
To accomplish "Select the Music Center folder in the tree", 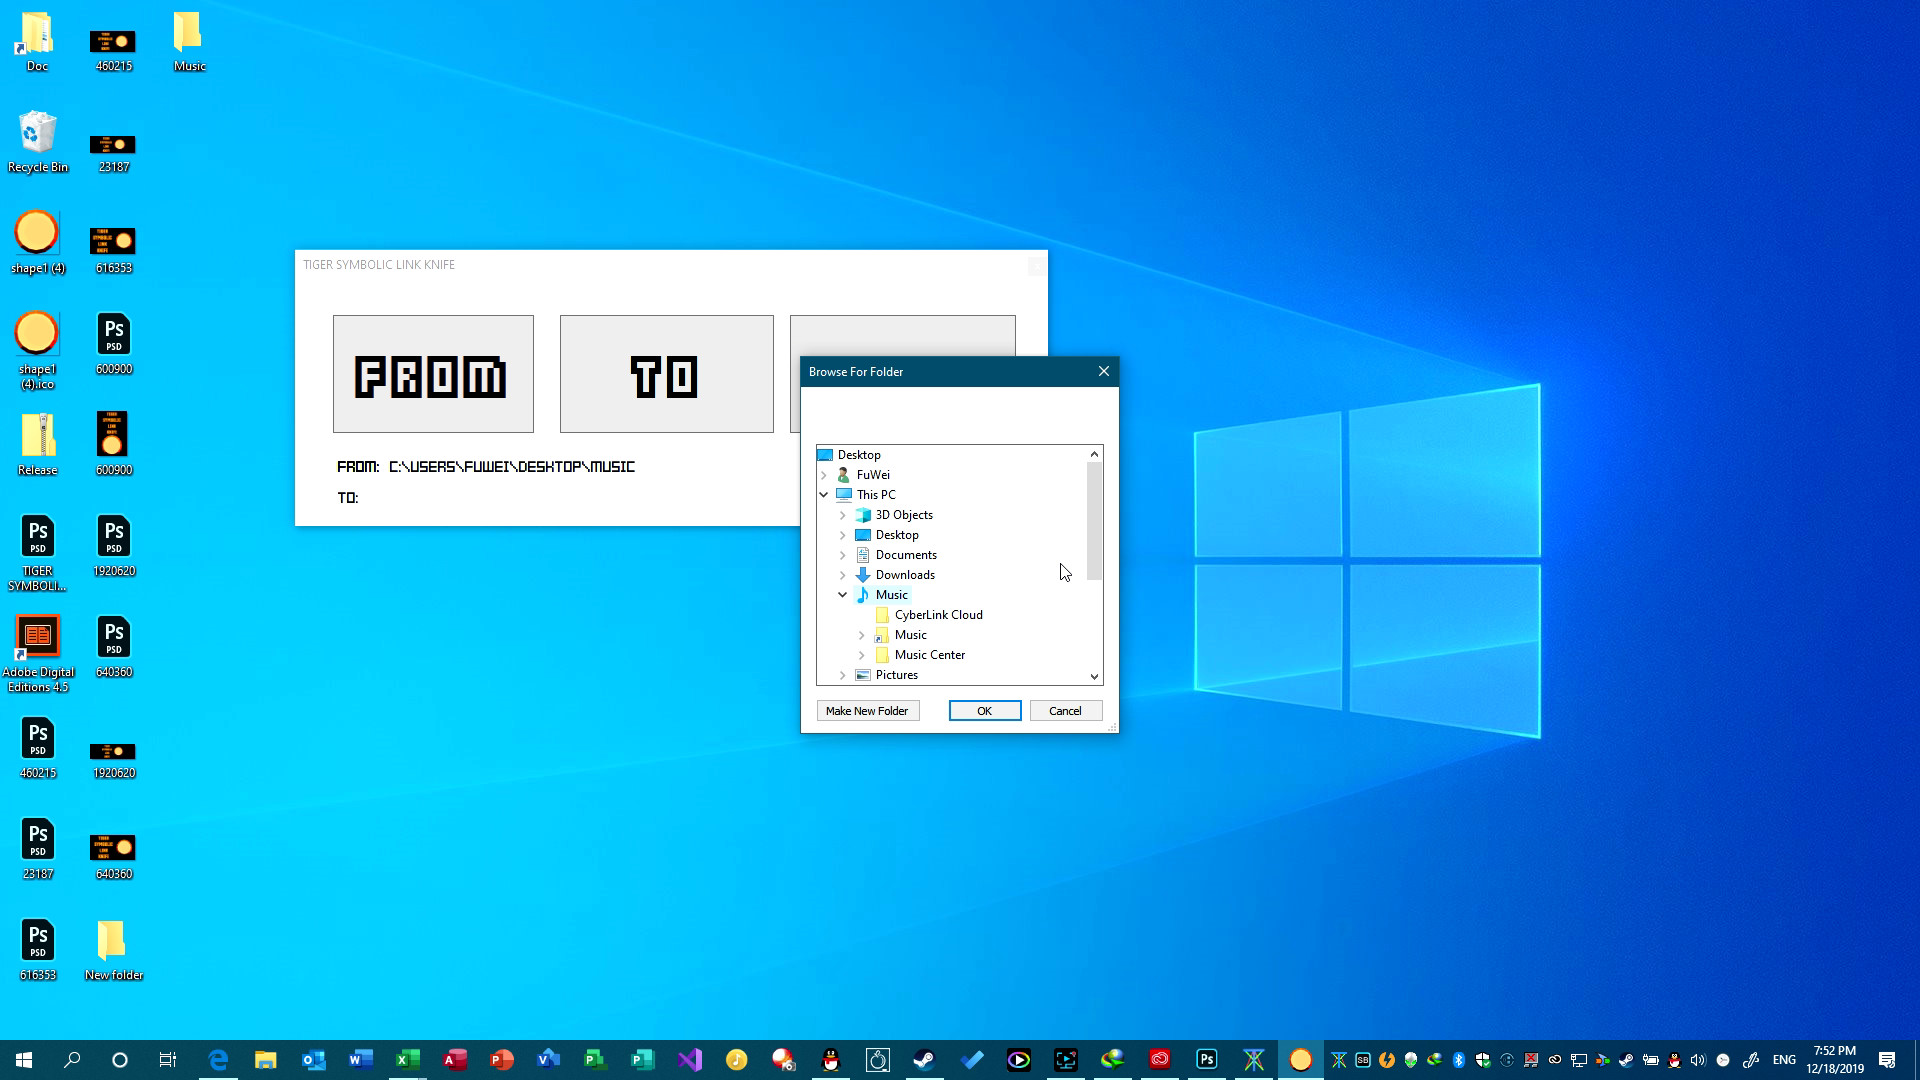I will coord(930,655).
